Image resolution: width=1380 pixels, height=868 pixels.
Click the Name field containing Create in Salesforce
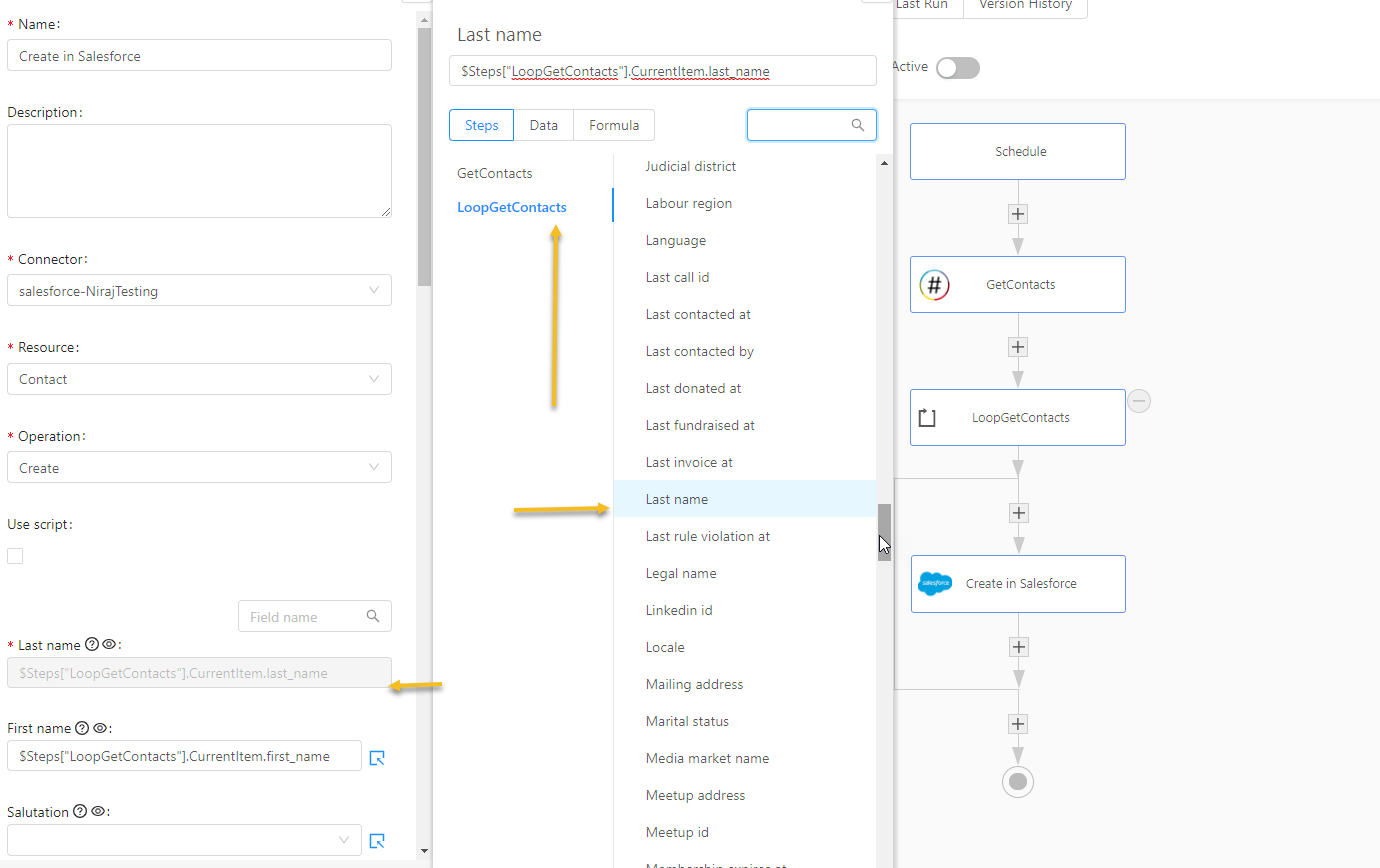(199, 55)
